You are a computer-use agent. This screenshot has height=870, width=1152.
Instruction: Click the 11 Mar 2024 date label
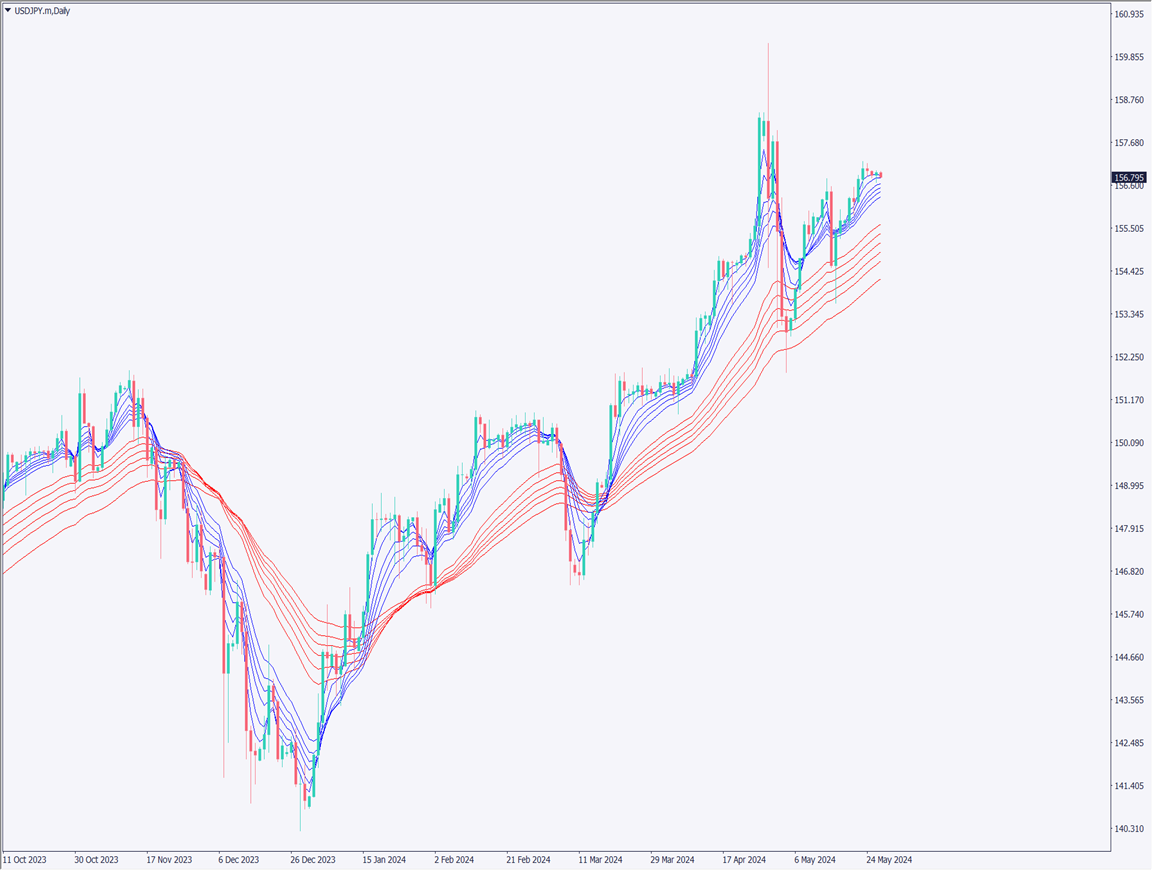coord(601,860)
